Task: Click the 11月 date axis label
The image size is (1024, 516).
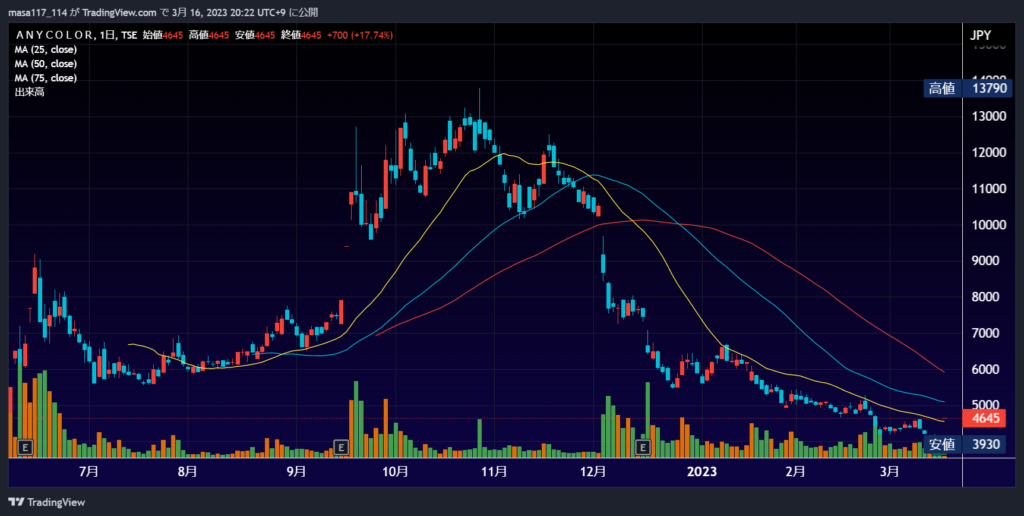Action: coord(494,472)
